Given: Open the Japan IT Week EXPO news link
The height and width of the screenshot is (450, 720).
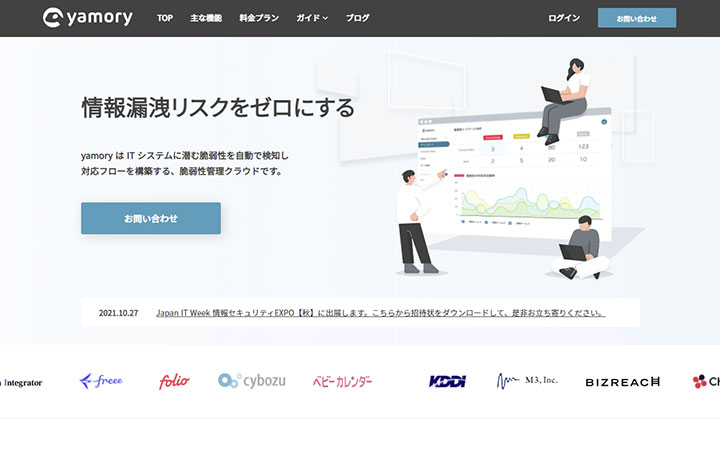Looking at the screenshot, I should point(380,312).
